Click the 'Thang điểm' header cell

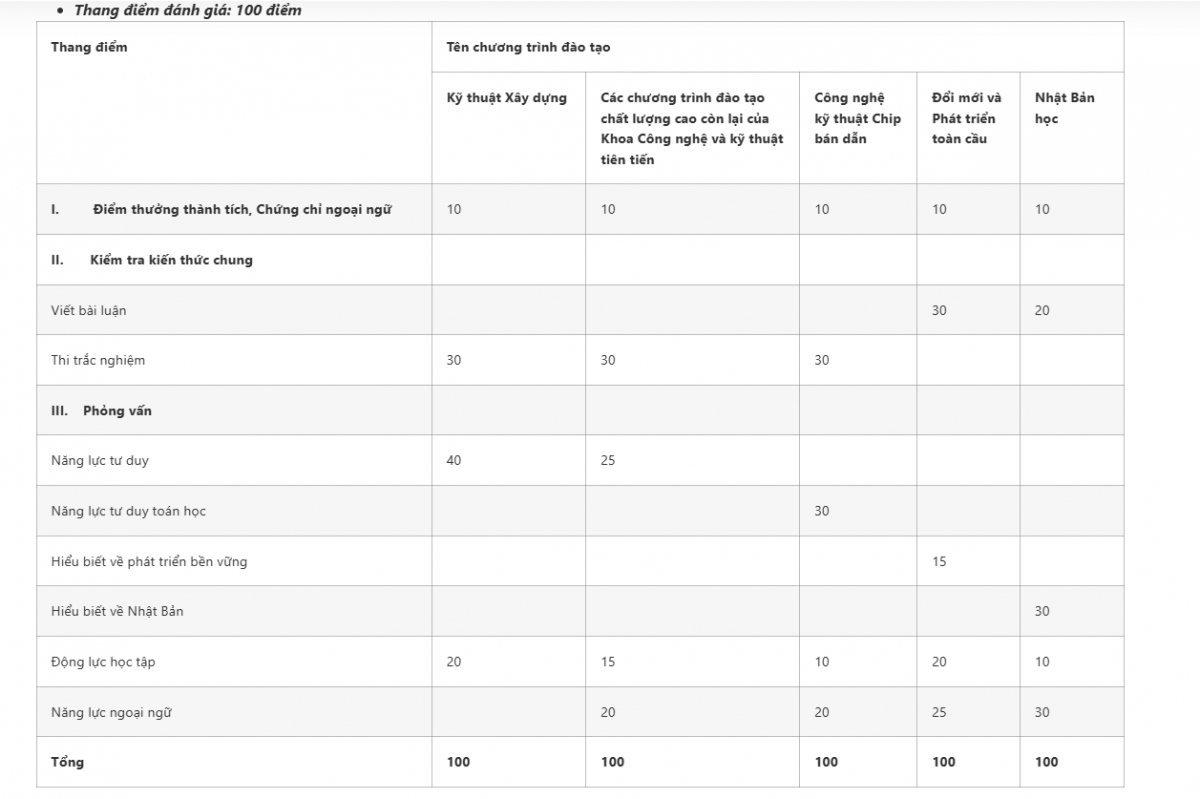(90, 47)
